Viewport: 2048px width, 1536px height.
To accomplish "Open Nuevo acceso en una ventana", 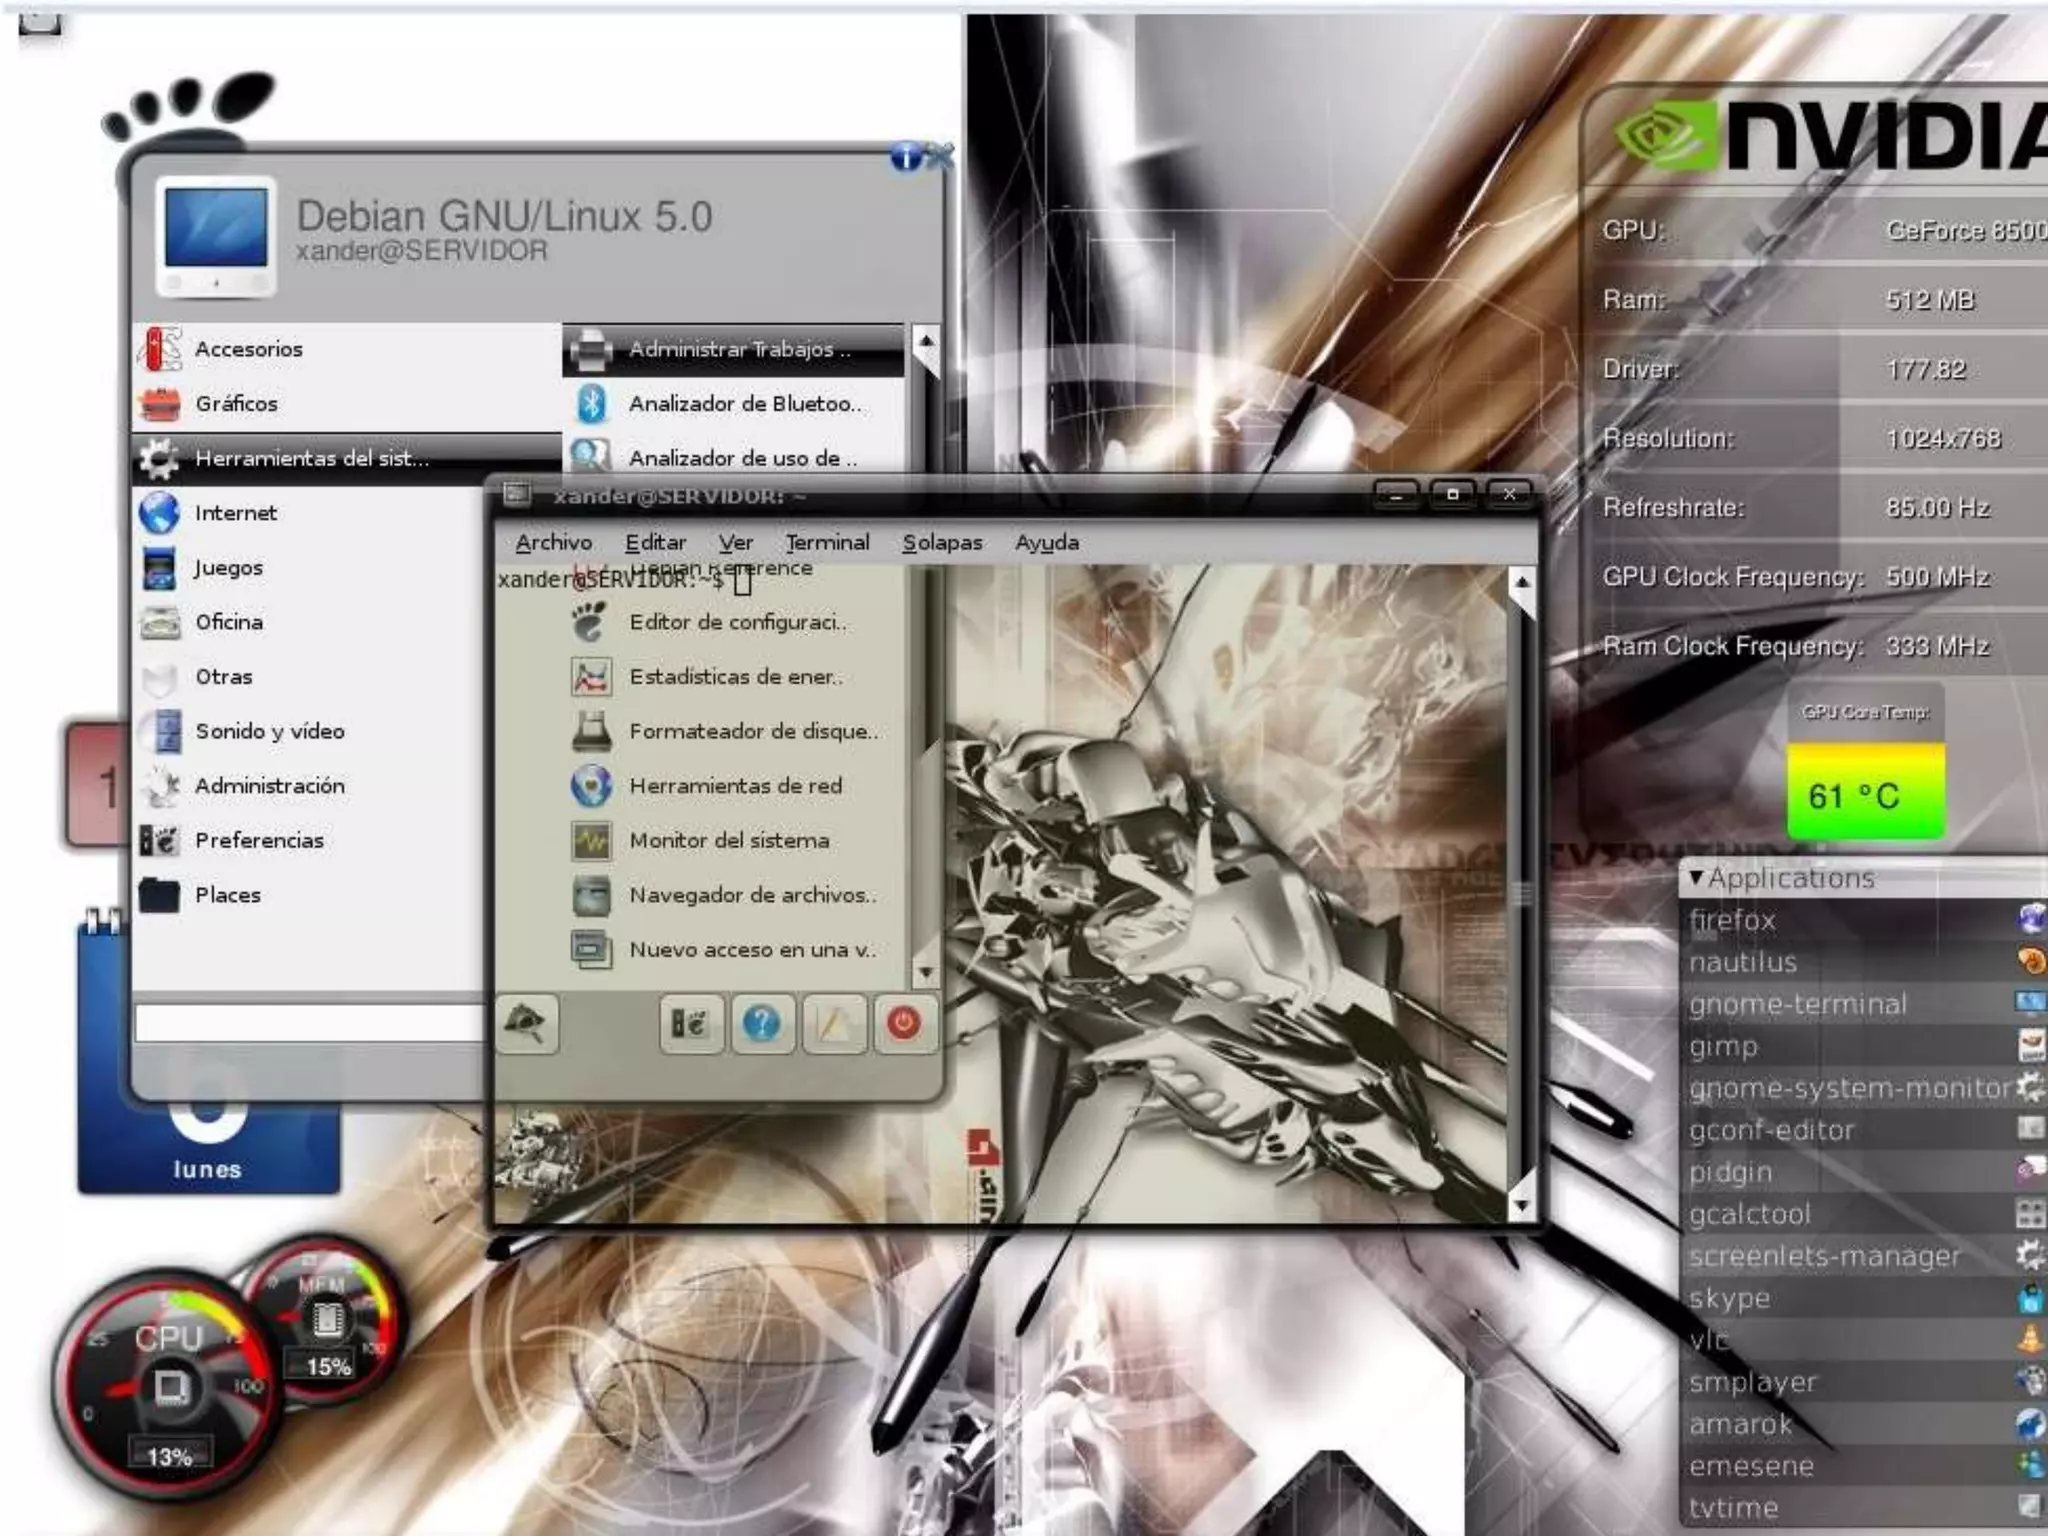I will click(x=733, y=950).
